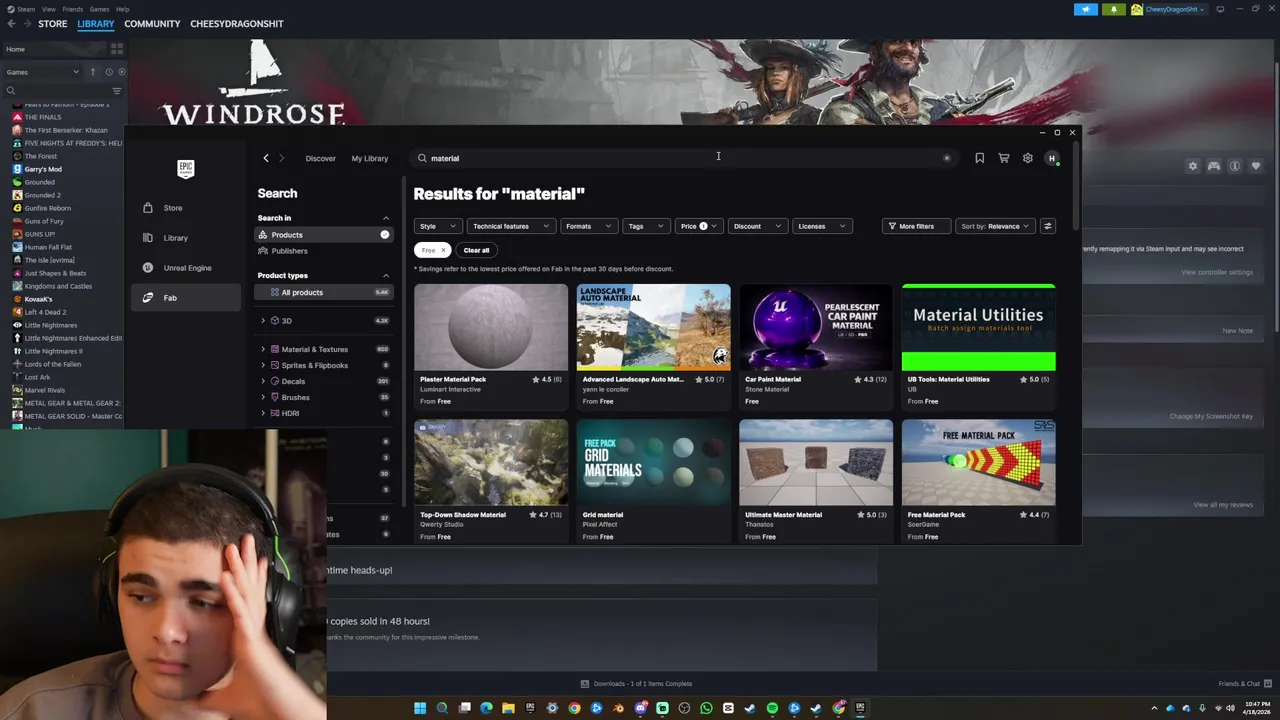Open Steam Games menu
This screenshot has height=720, width=1280.
pyautogui.click(x=99, y=9)
